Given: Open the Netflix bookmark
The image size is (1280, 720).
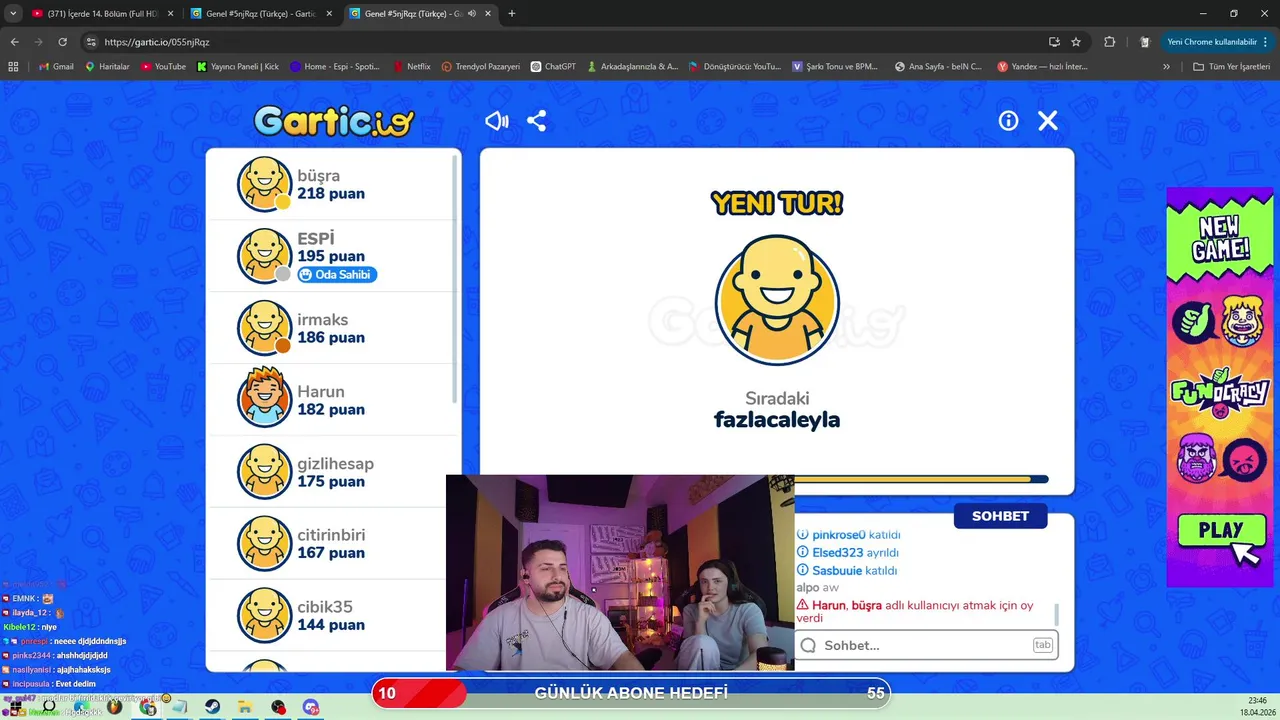Looking at the screenshot, I should click(411, 67).
